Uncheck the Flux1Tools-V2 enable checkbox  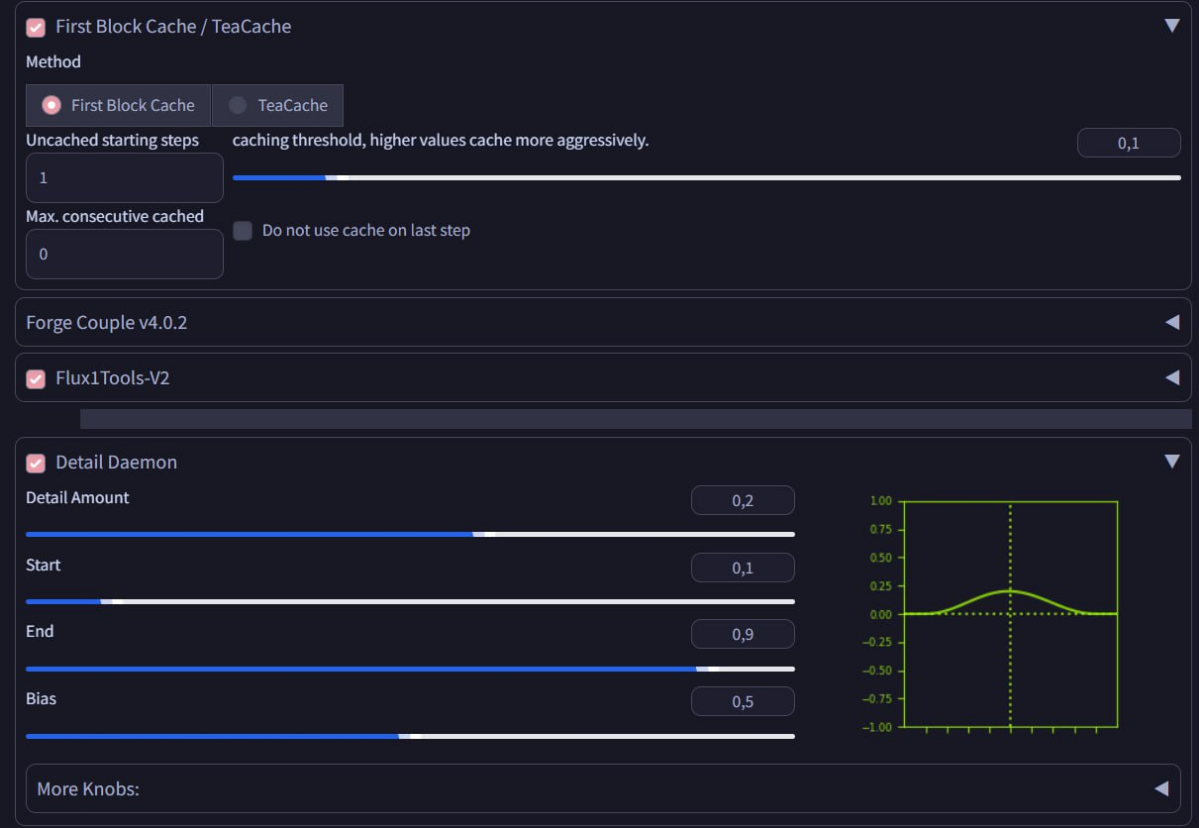click(36, 379)
